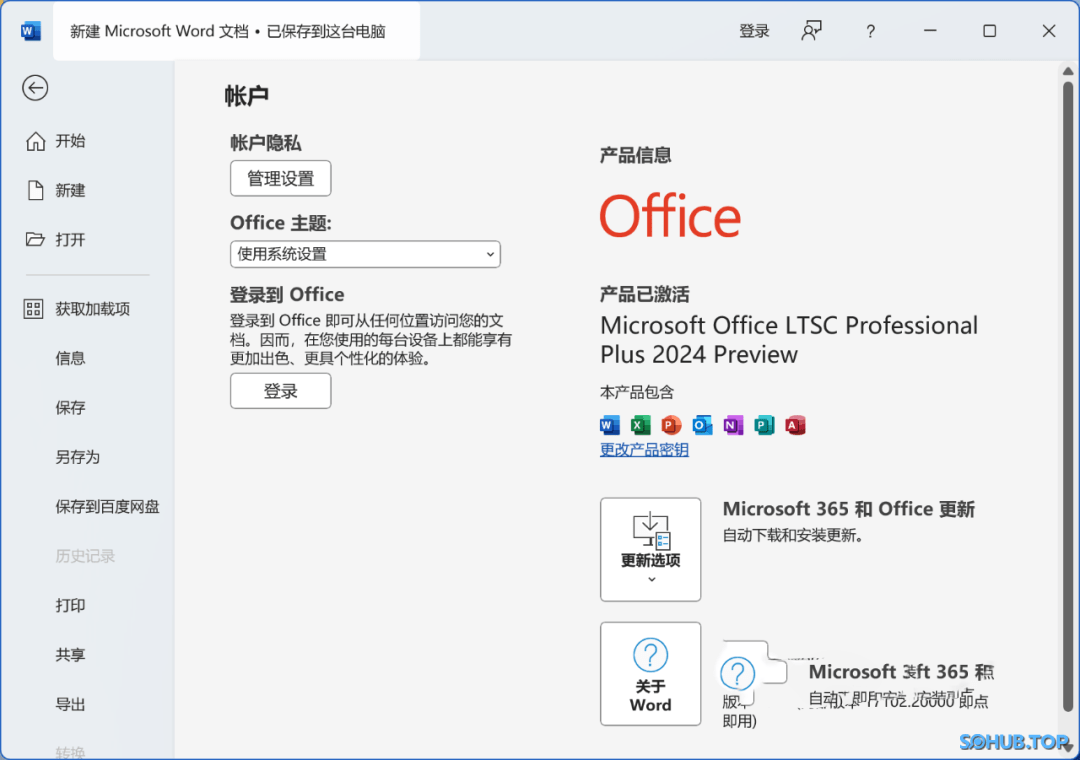Click the red Office logo
This screenshot has width=1080, height=760.
click(670, 216)
